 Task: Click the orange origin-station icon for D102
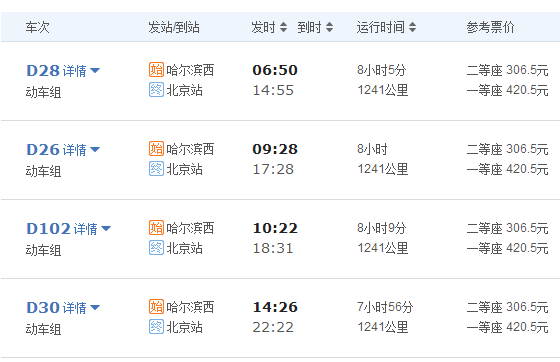pos(156,227)
